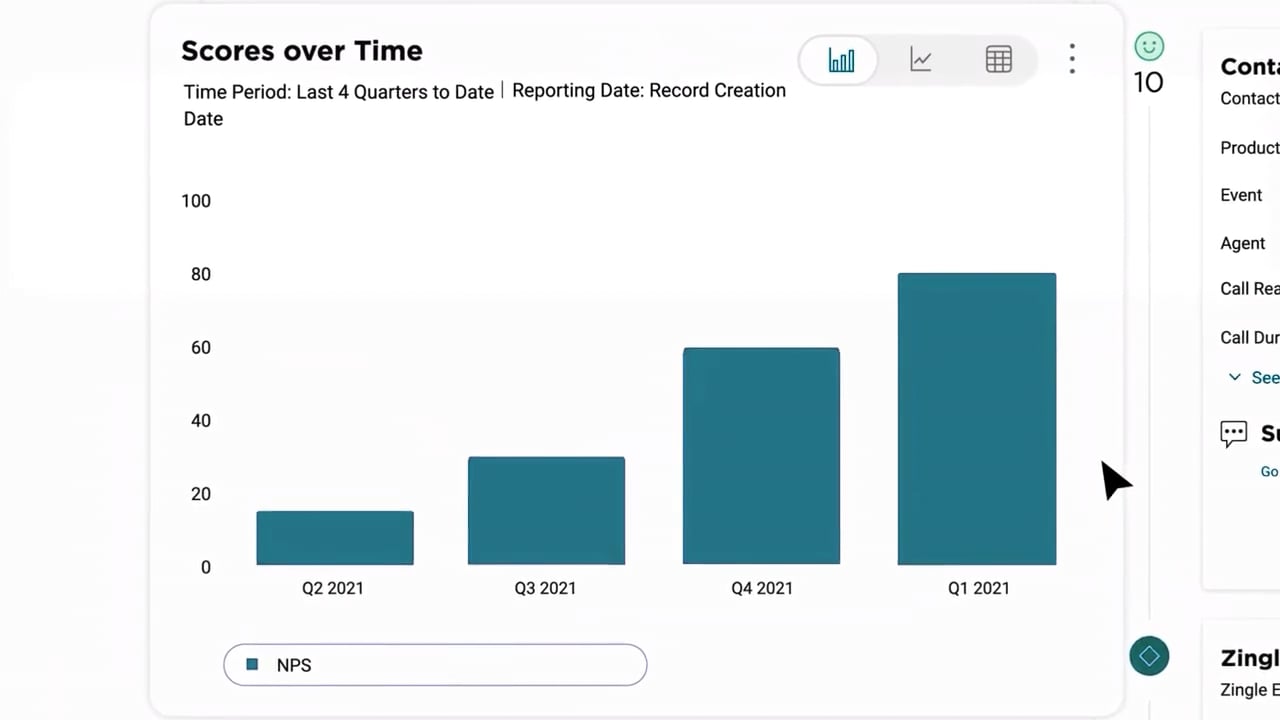1280x720 pixels.
Task: Click the Time Period subtitle text
Action: click(x=338, y=92)
